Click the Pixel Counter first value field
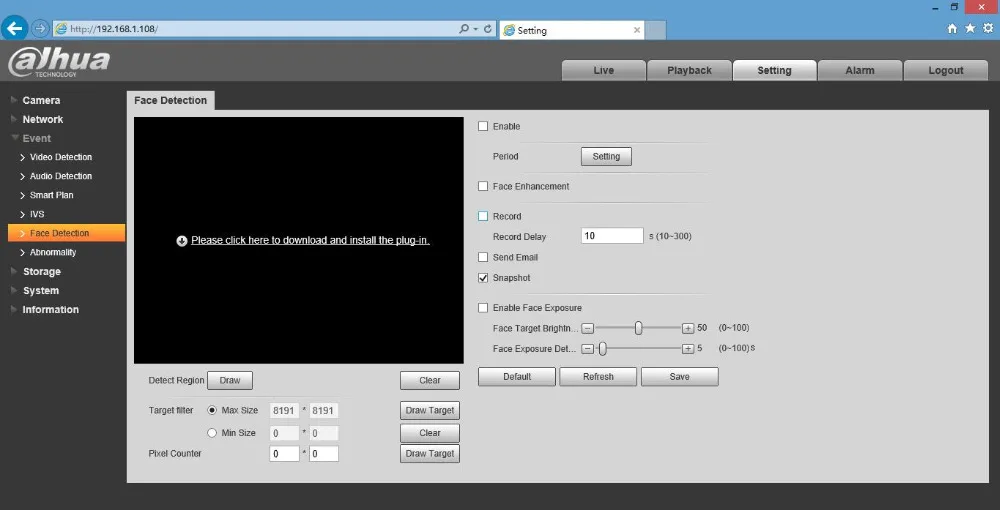1000x510 pixels. (x=284, y=454)
